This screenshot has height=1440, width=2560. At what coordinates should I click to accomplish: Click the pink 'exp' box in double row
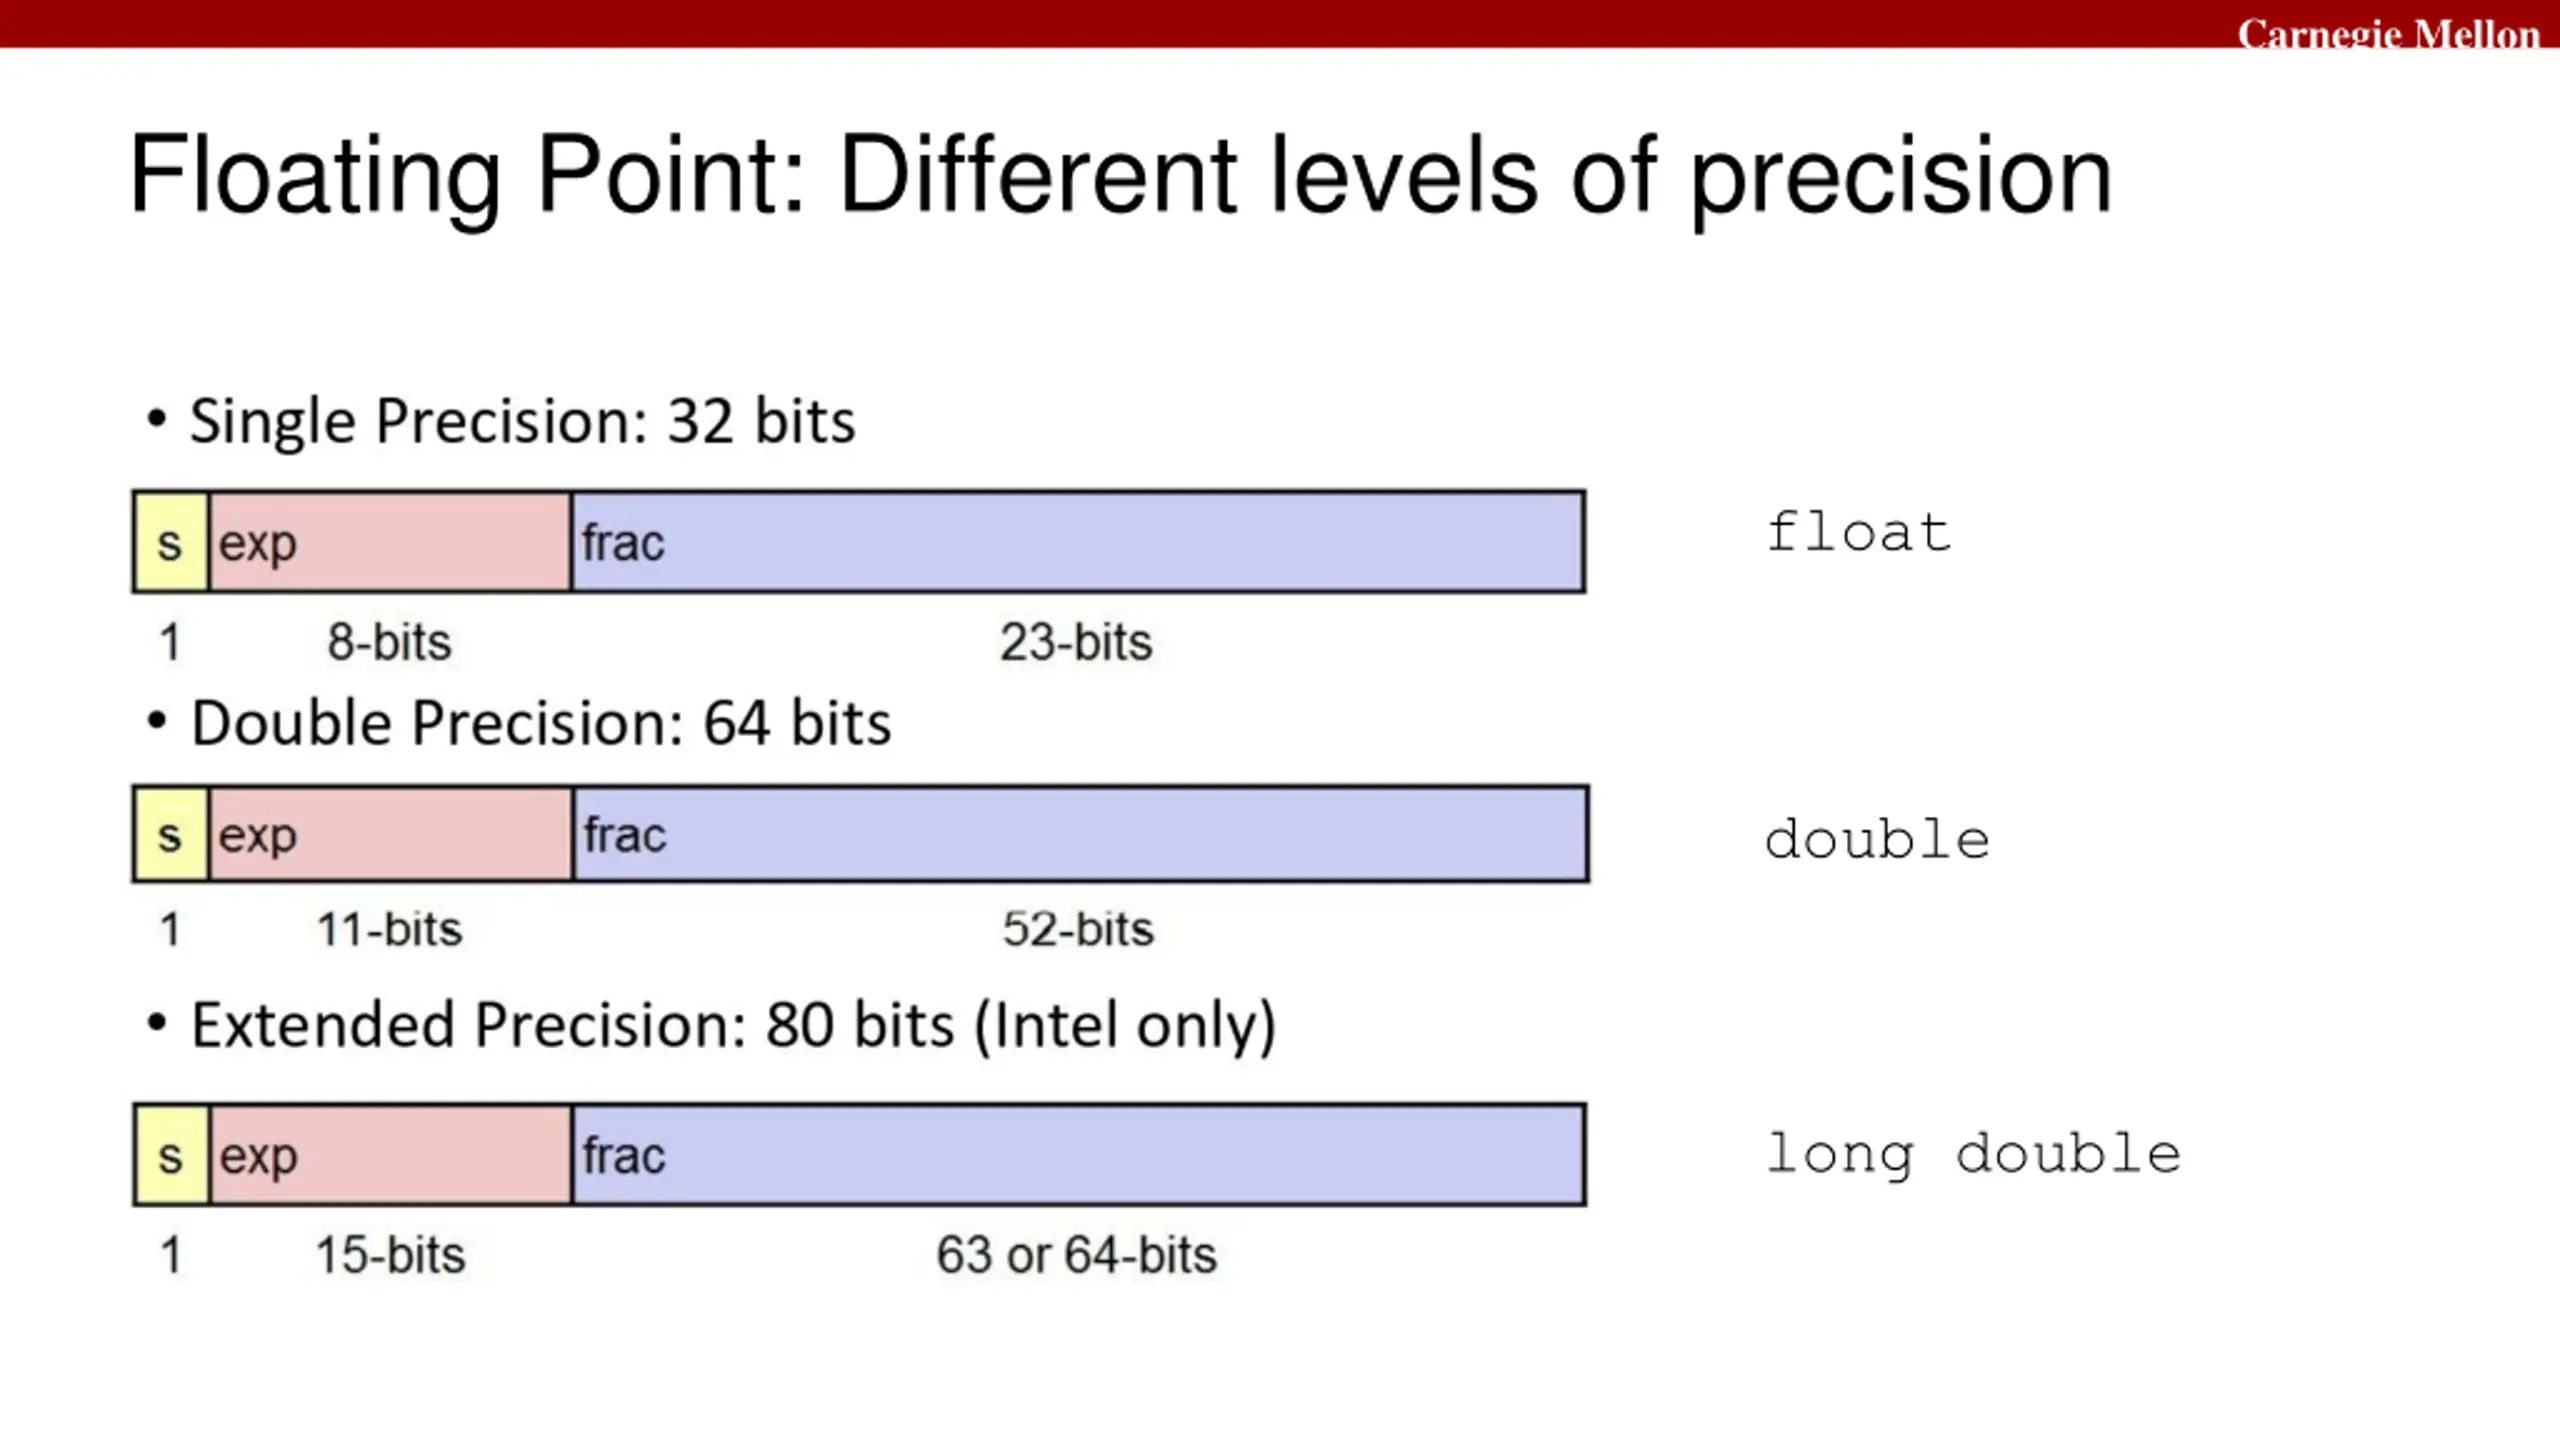pos(391,835)
